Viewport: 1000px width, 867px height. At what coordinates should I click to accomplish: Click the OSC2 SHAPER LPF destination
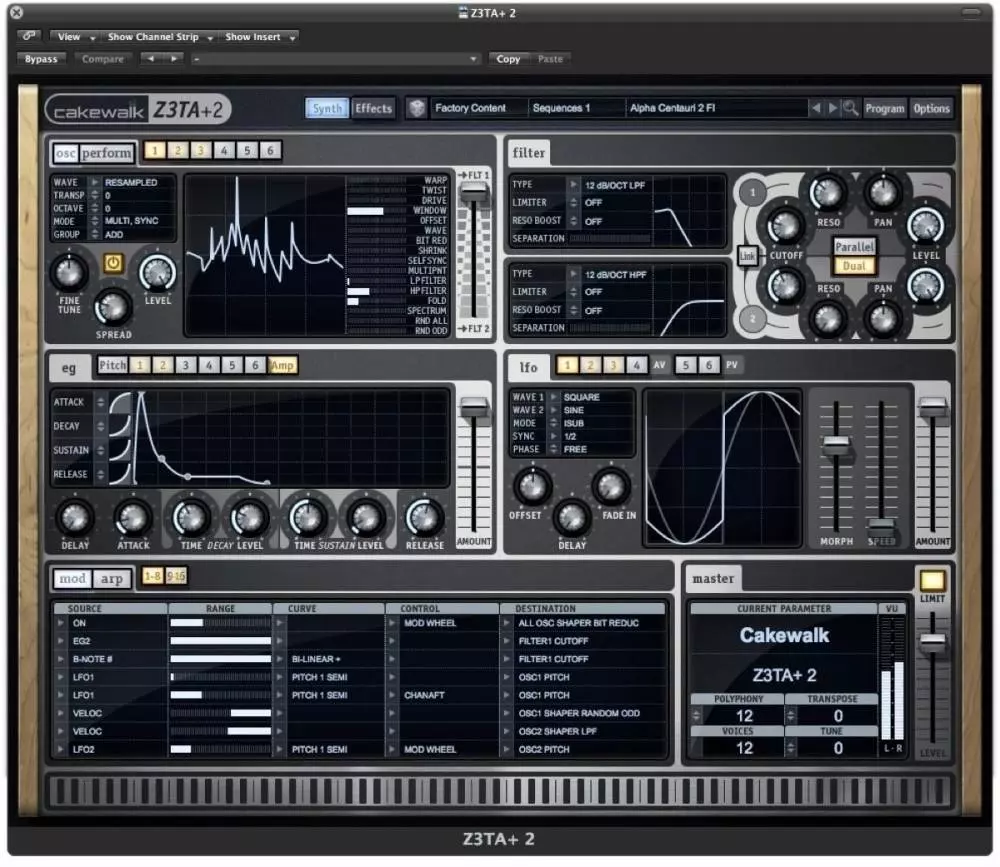point(557,731)
